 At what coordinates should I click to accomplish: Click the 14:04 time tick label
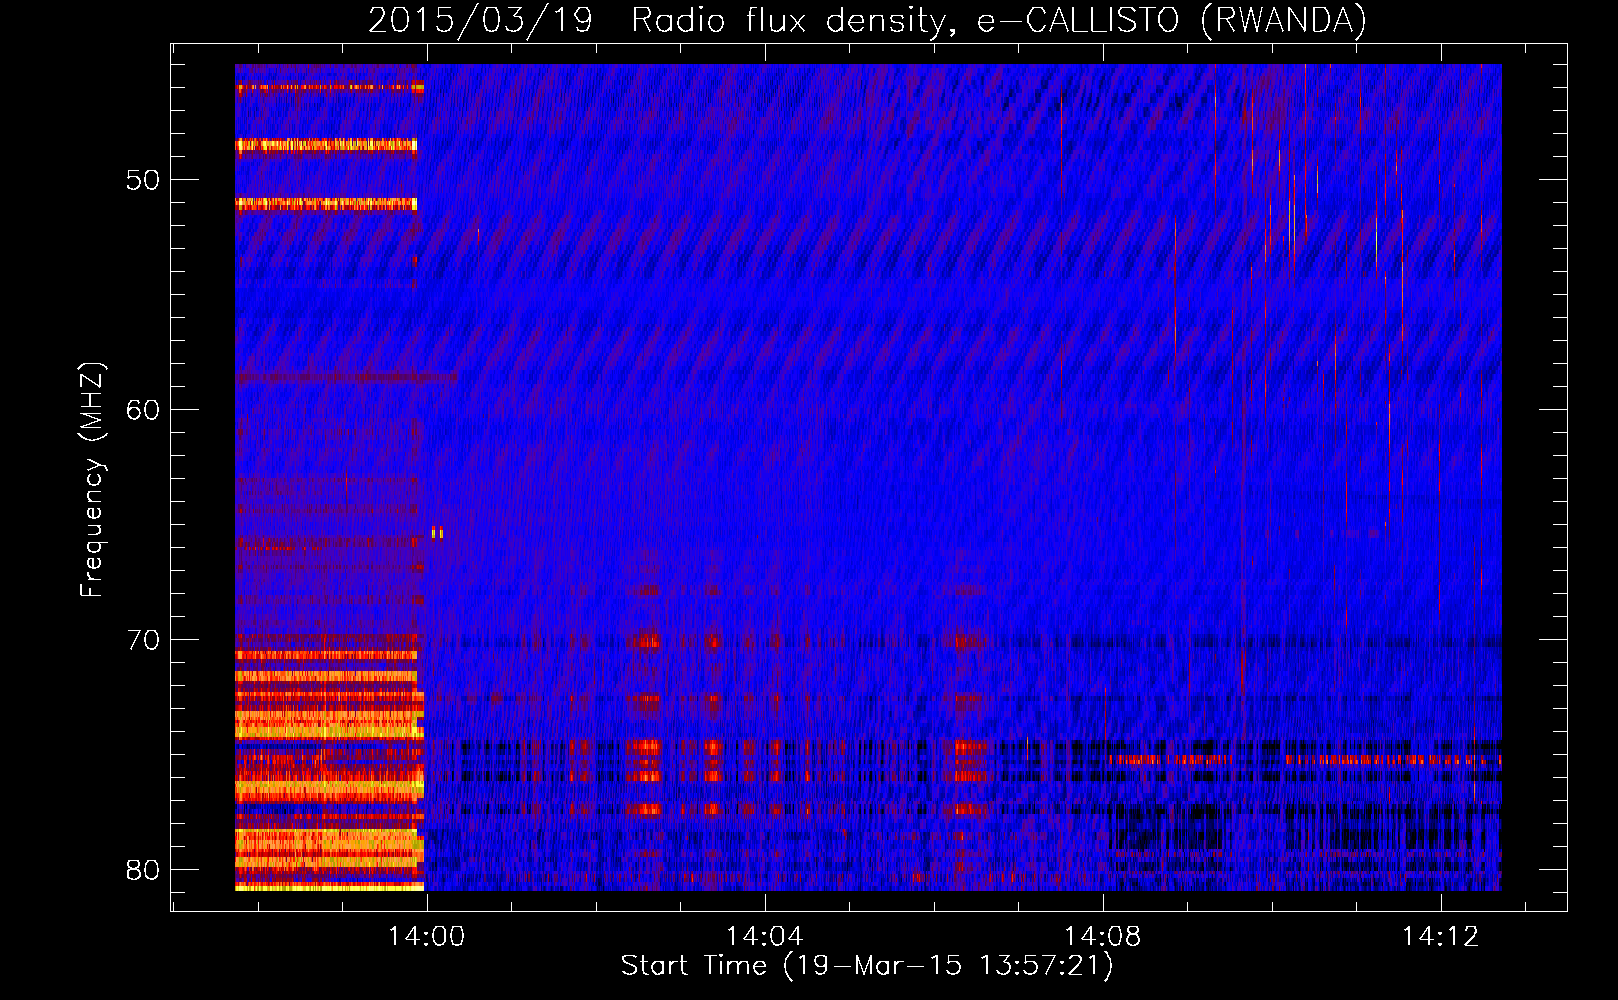(x=765, y=937)
